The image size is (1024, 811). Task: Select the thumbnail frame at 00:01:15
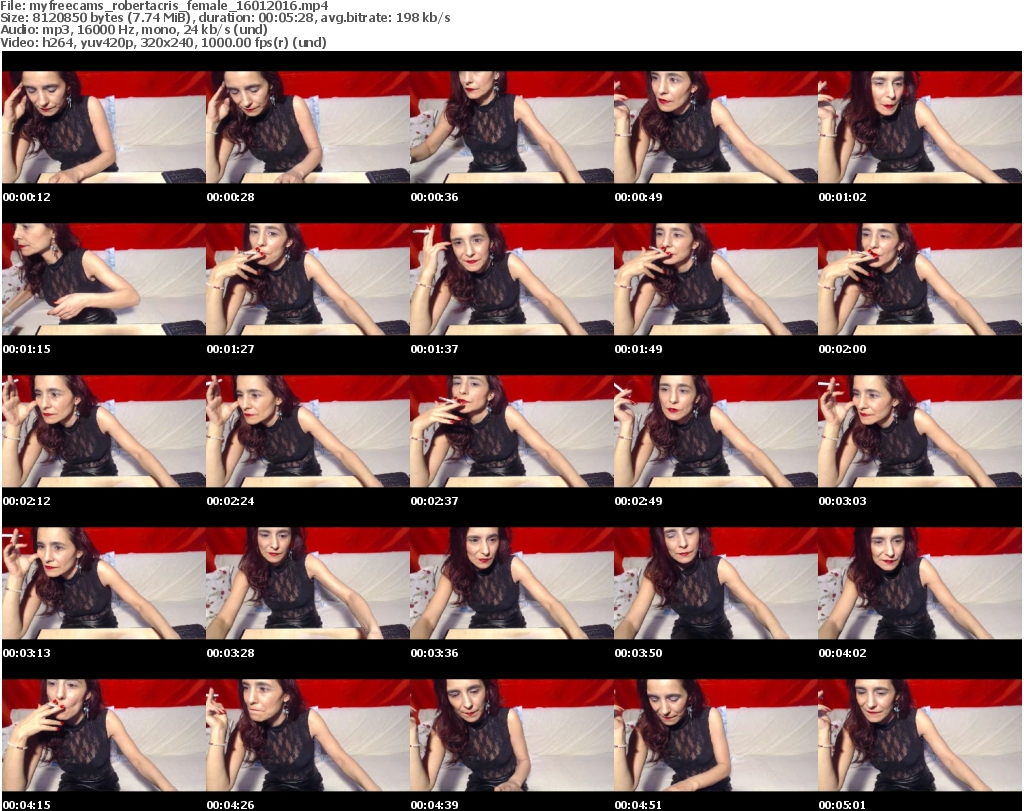(104, 279)
